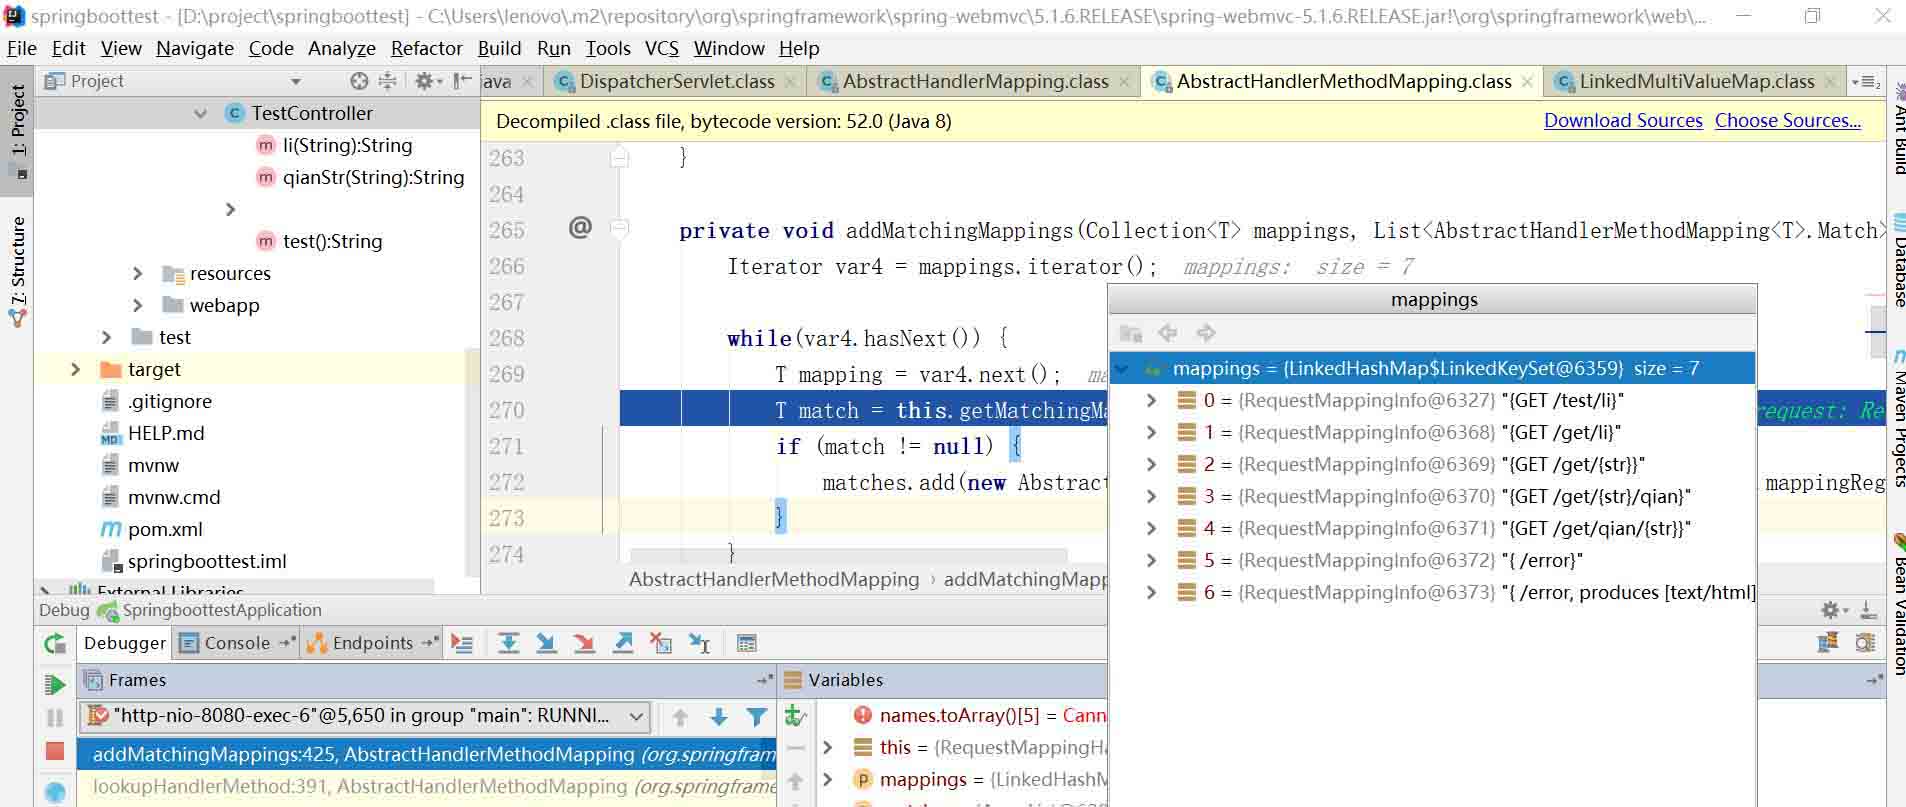Image resolution: width=1906 pixels, height=807 pixels.
Task: Open pom.xml file
Action: coord(165,529)
